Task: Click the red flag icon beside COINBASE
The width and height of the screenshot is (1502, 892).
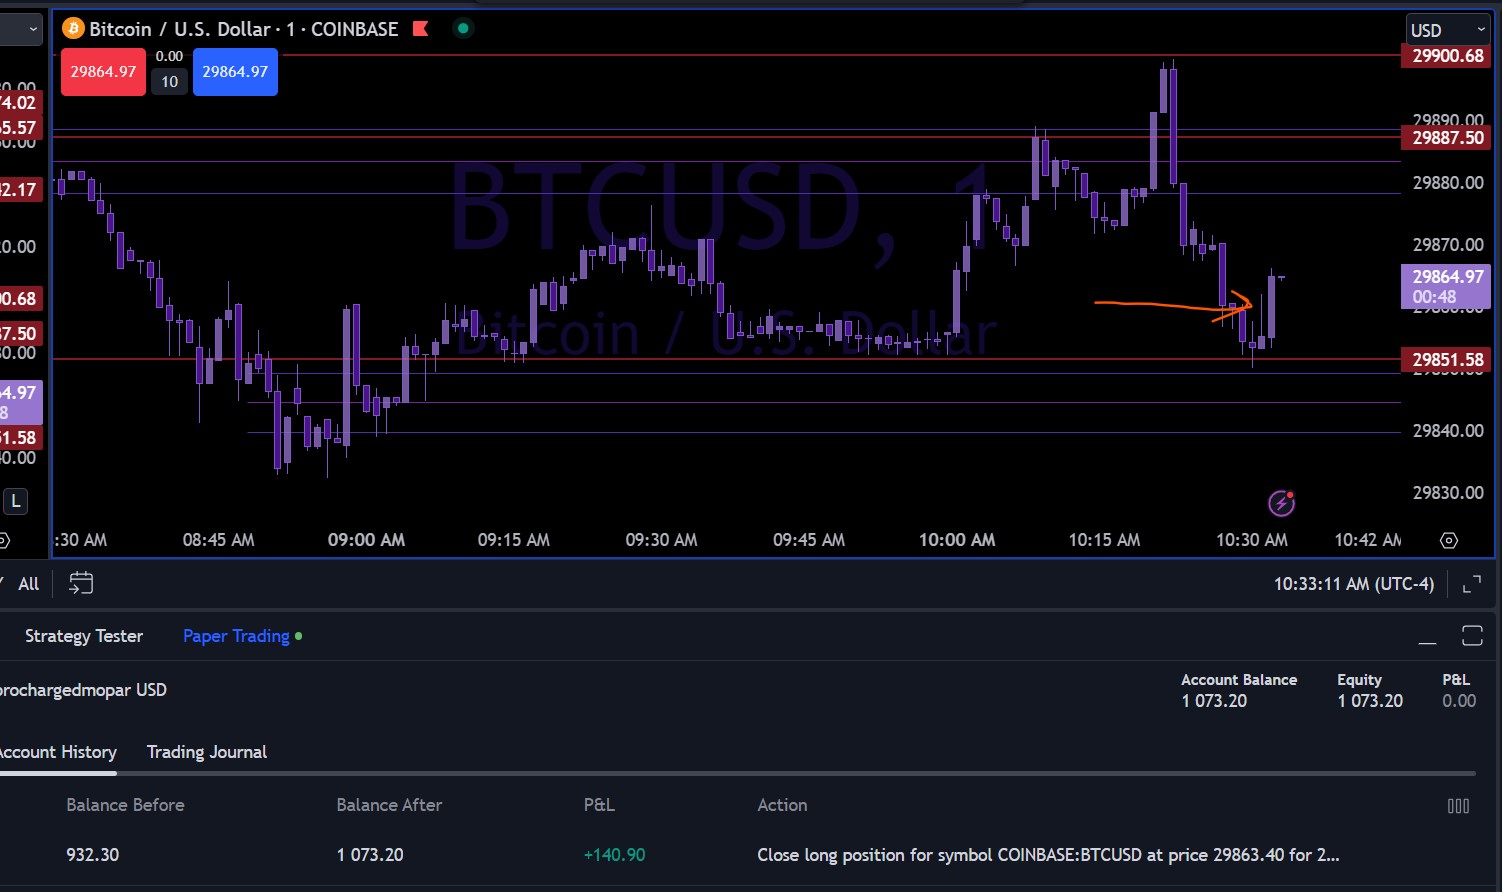Action: click(421, 29)
